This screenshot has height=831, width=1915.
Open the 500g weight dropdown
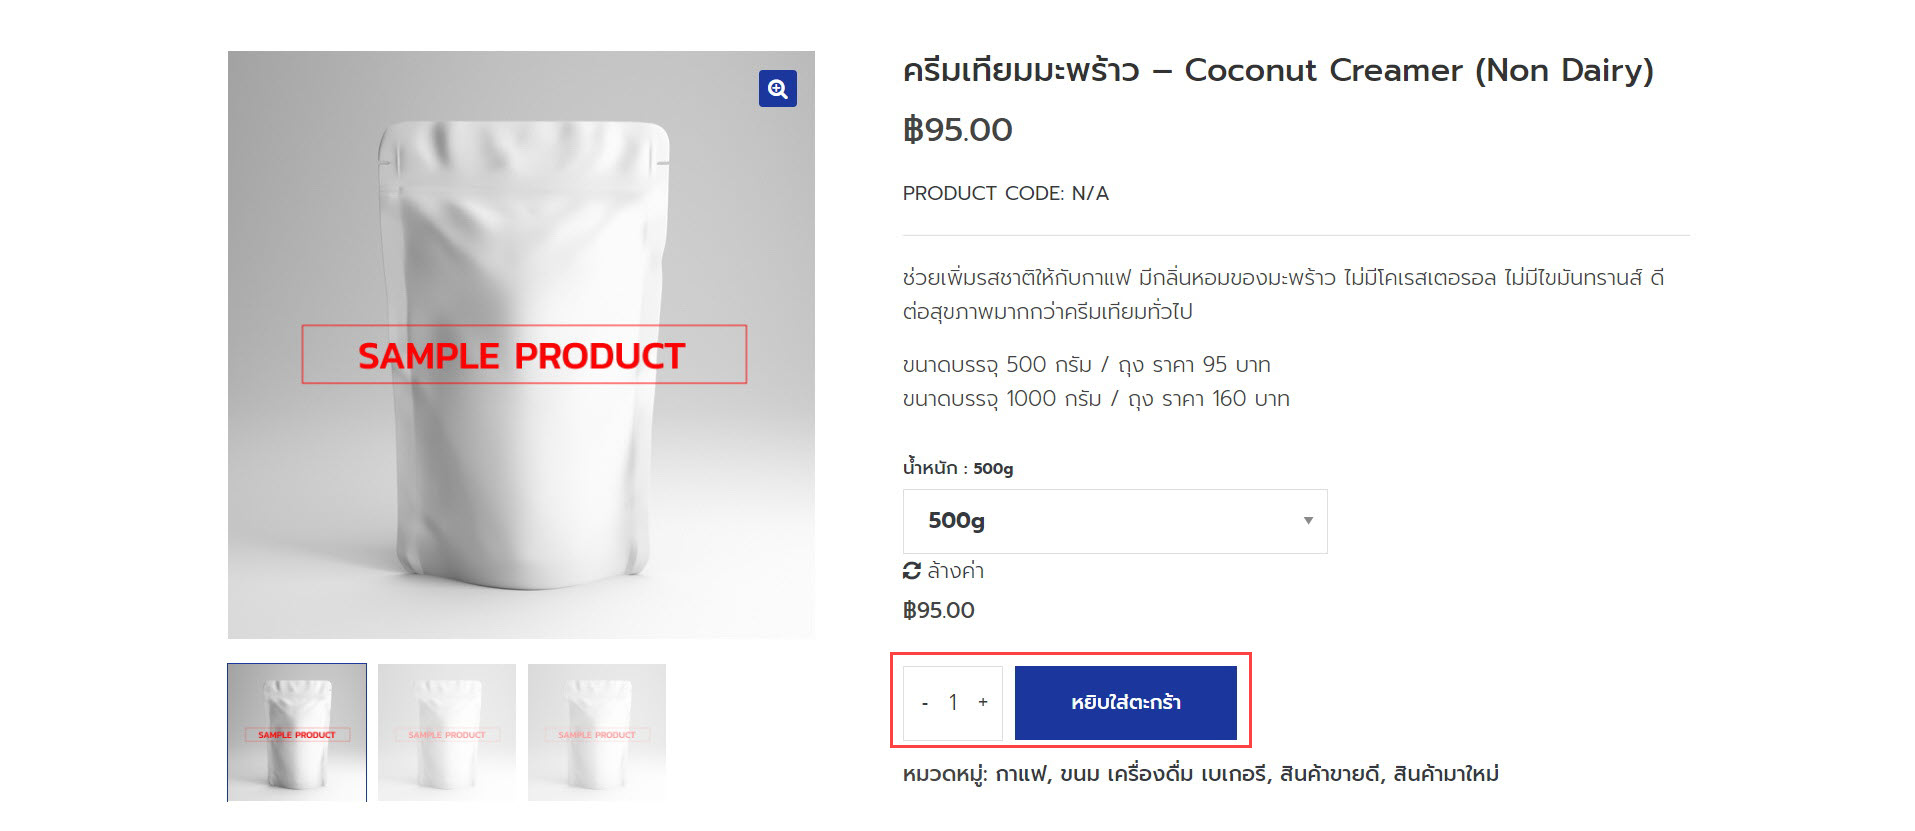1114,521
